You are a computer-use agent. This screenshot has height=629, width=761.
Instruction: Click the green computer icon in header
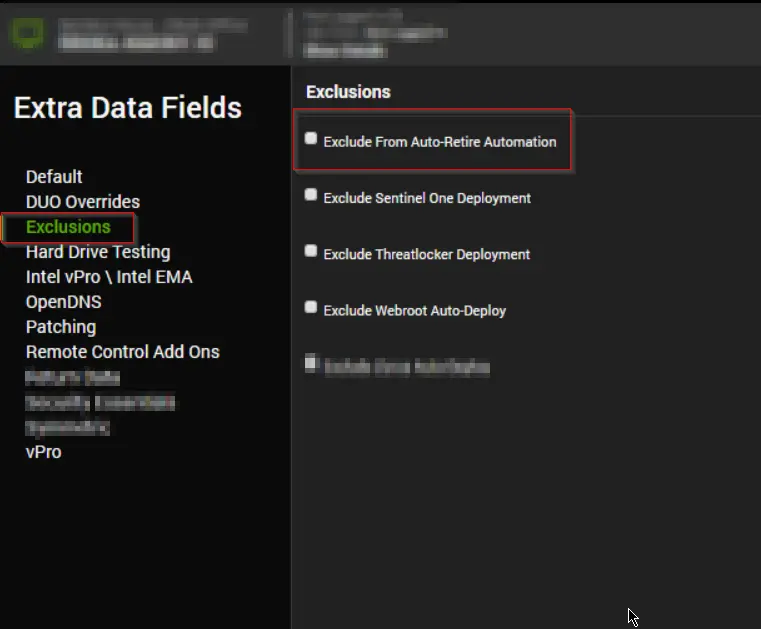27,33
